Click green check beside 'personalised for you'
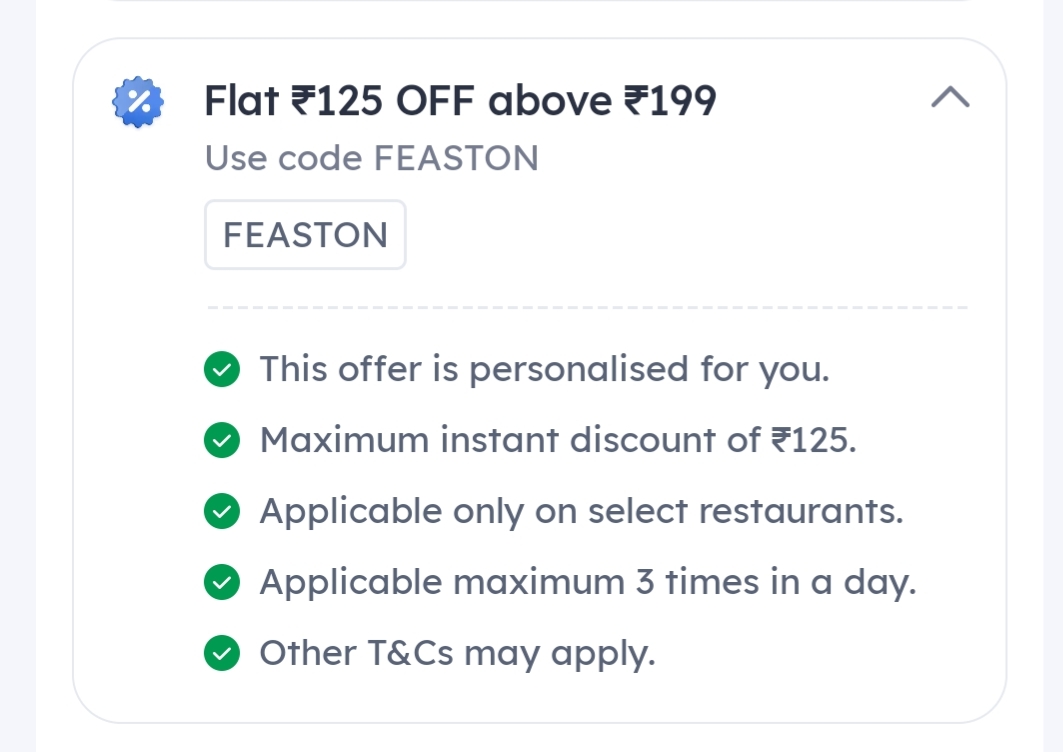Image resolution: width=1063 pixels, height=752 pixels. click(222, 370)
